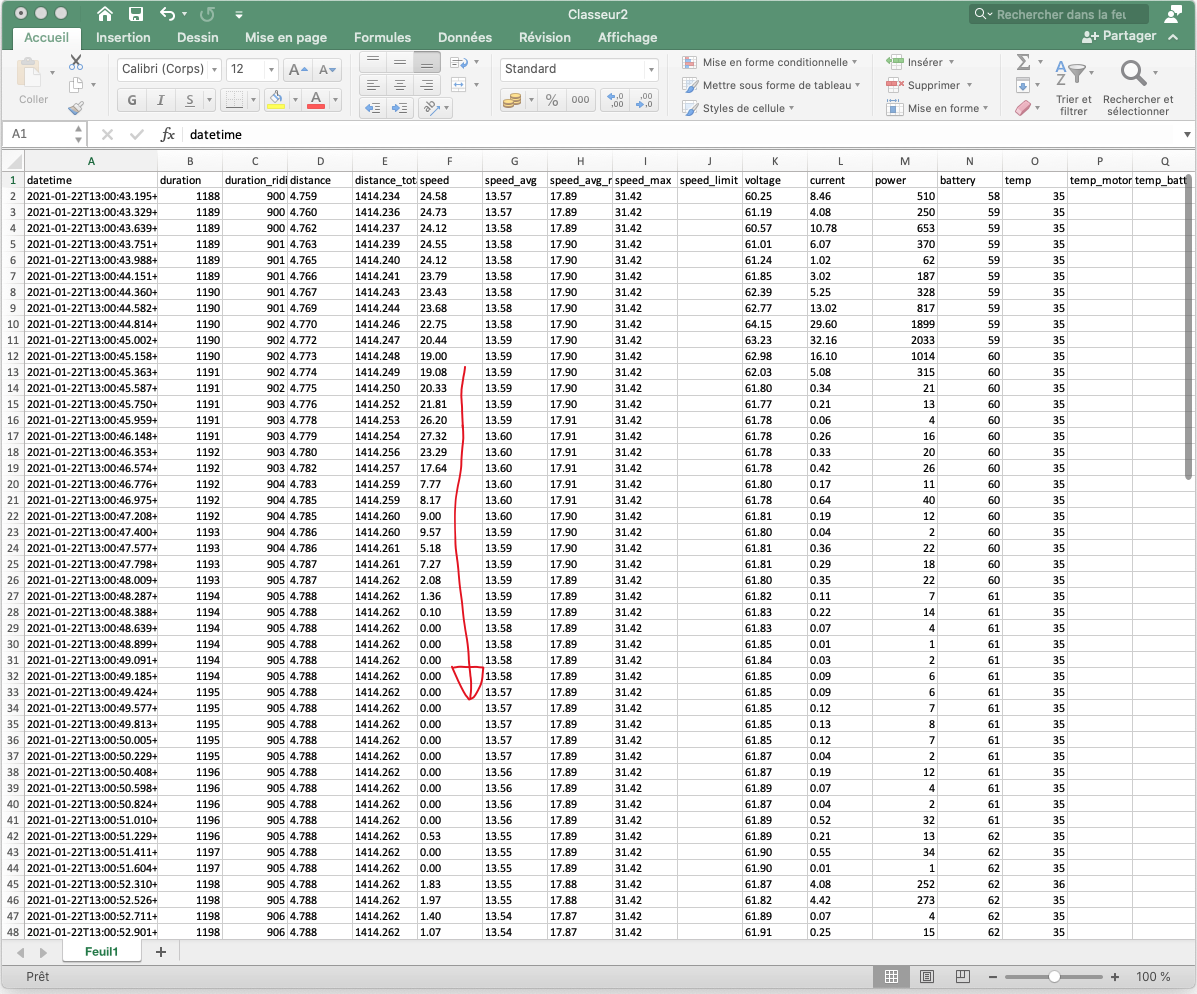Image resolution: width=1197 pixels, height=994 pixels.
Task: Redo action with the circular arrow icon
Action: [207, 14]
